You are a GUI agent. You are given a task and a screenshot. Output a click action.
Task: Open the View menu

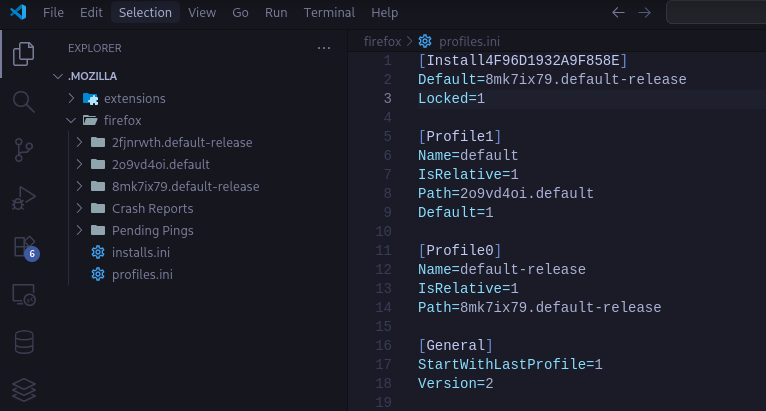coord(202,12)
